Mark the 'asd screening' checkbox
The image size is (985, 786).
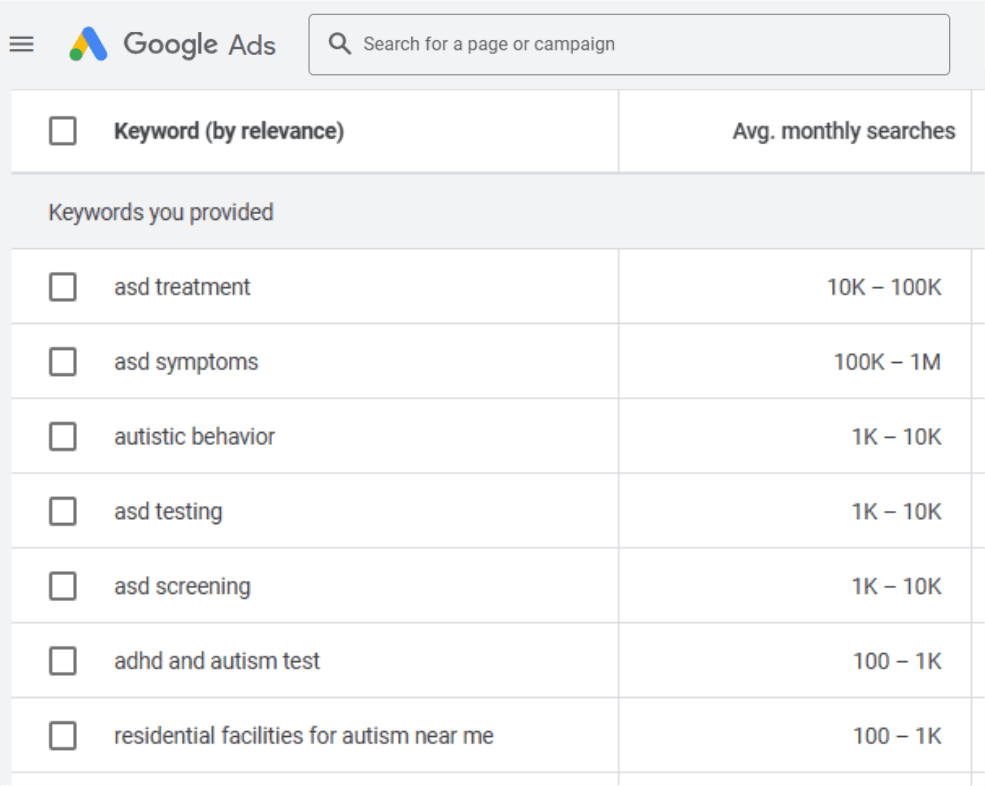point(63,587)
